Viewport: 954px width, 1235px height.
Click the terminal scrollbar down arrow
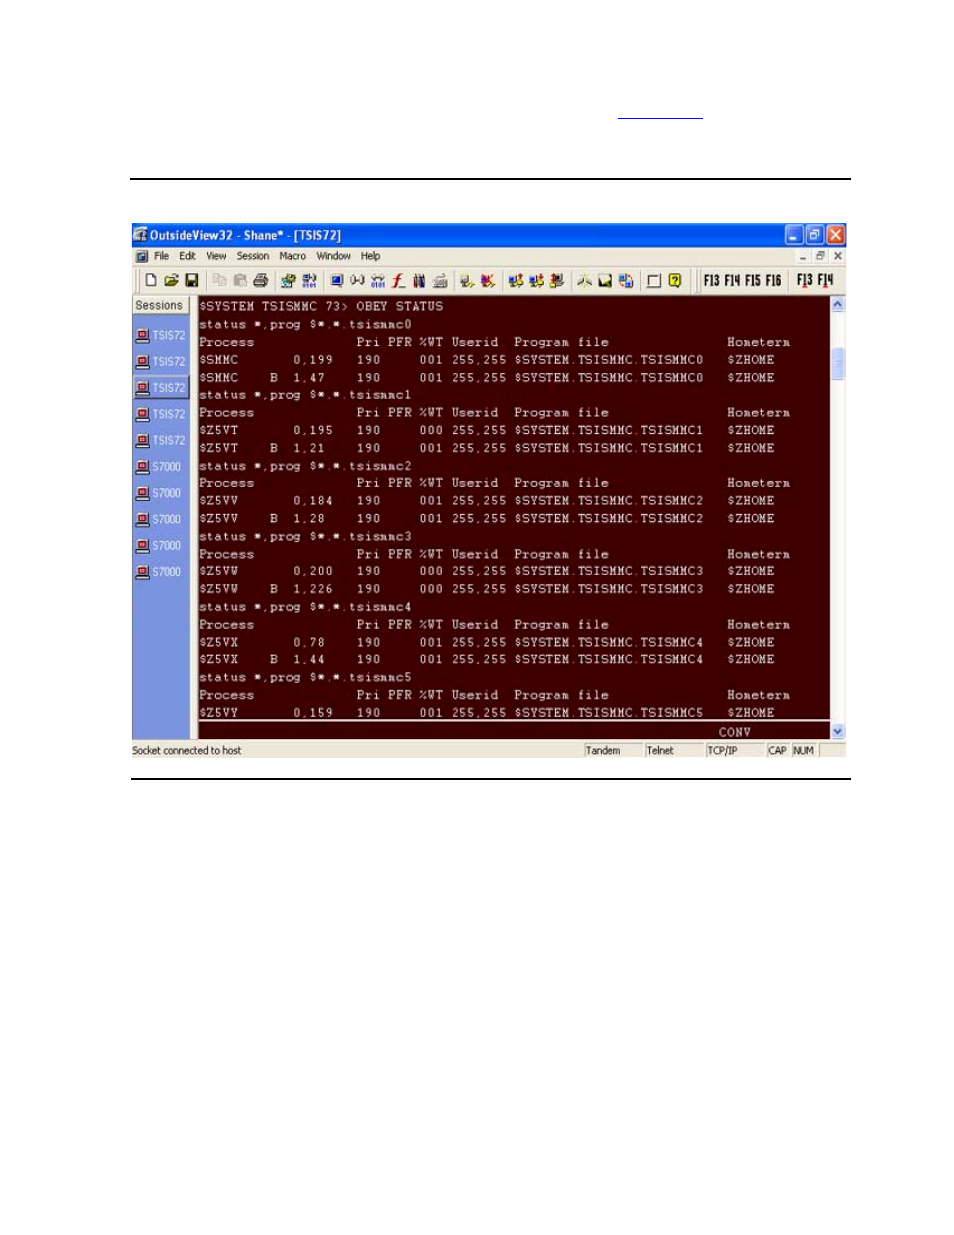(838, 731)
